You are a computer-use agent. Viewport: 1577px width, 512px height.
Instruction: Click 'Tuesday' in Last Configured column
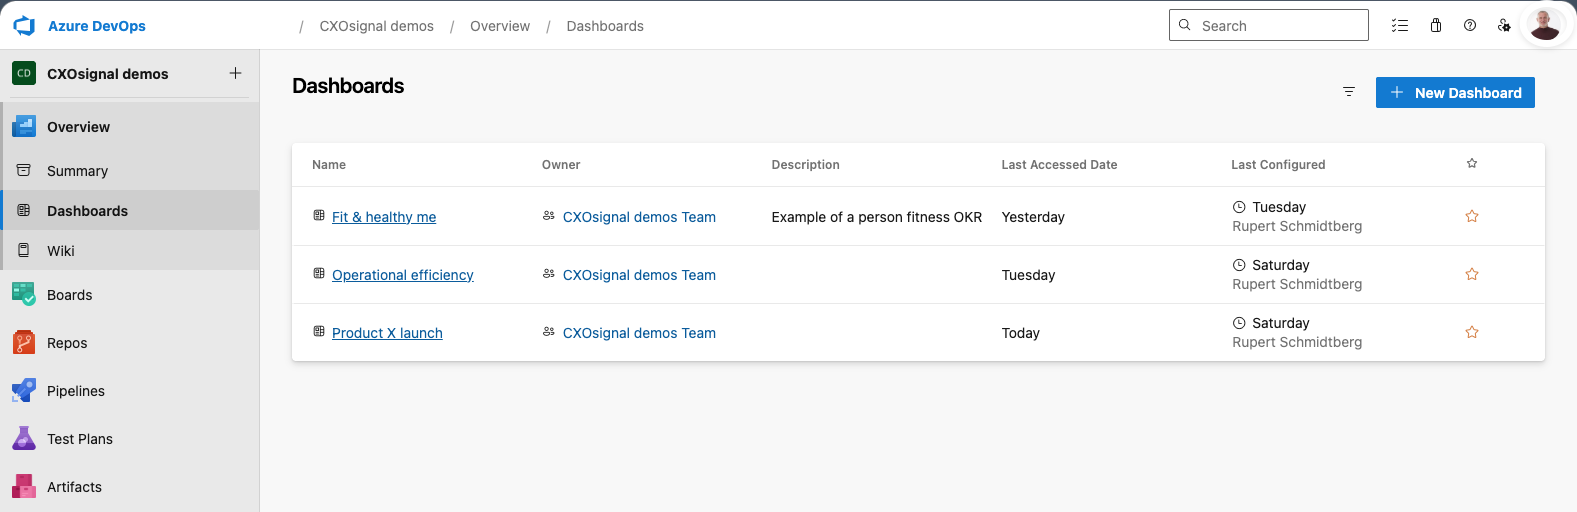[x=1279, y=207]
